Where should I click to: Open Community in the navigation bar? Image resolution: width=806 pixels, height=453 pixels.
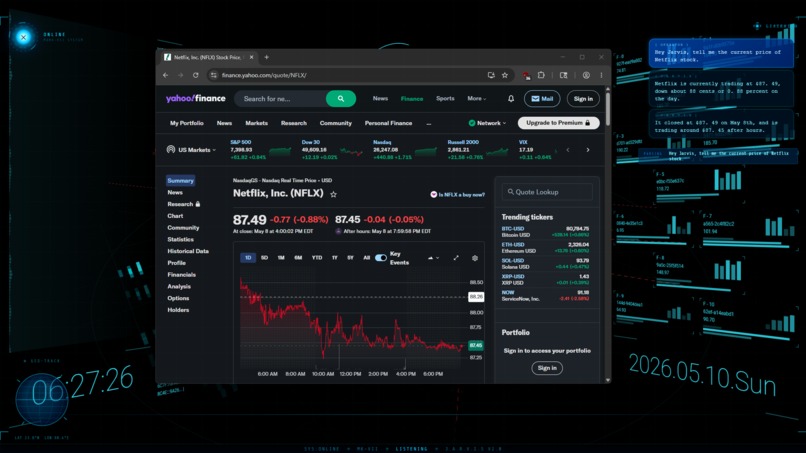click(336, 123)
